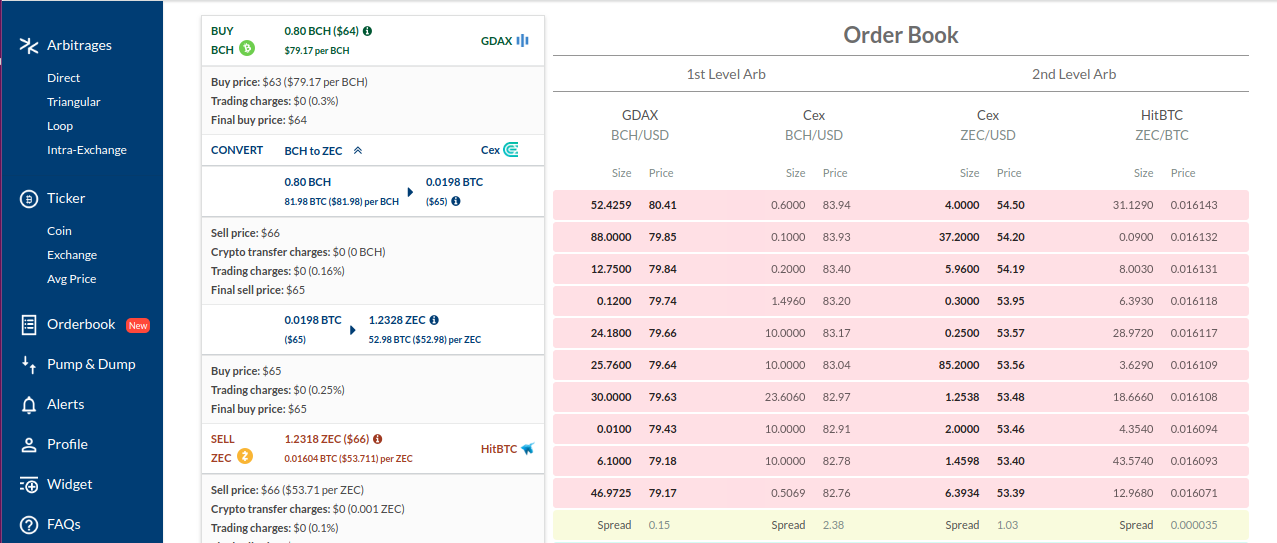1277x543 pixels.
Task: Collapse the BCH to ZEC convert section
Action: pyautogui.click(x=358, y=150)
